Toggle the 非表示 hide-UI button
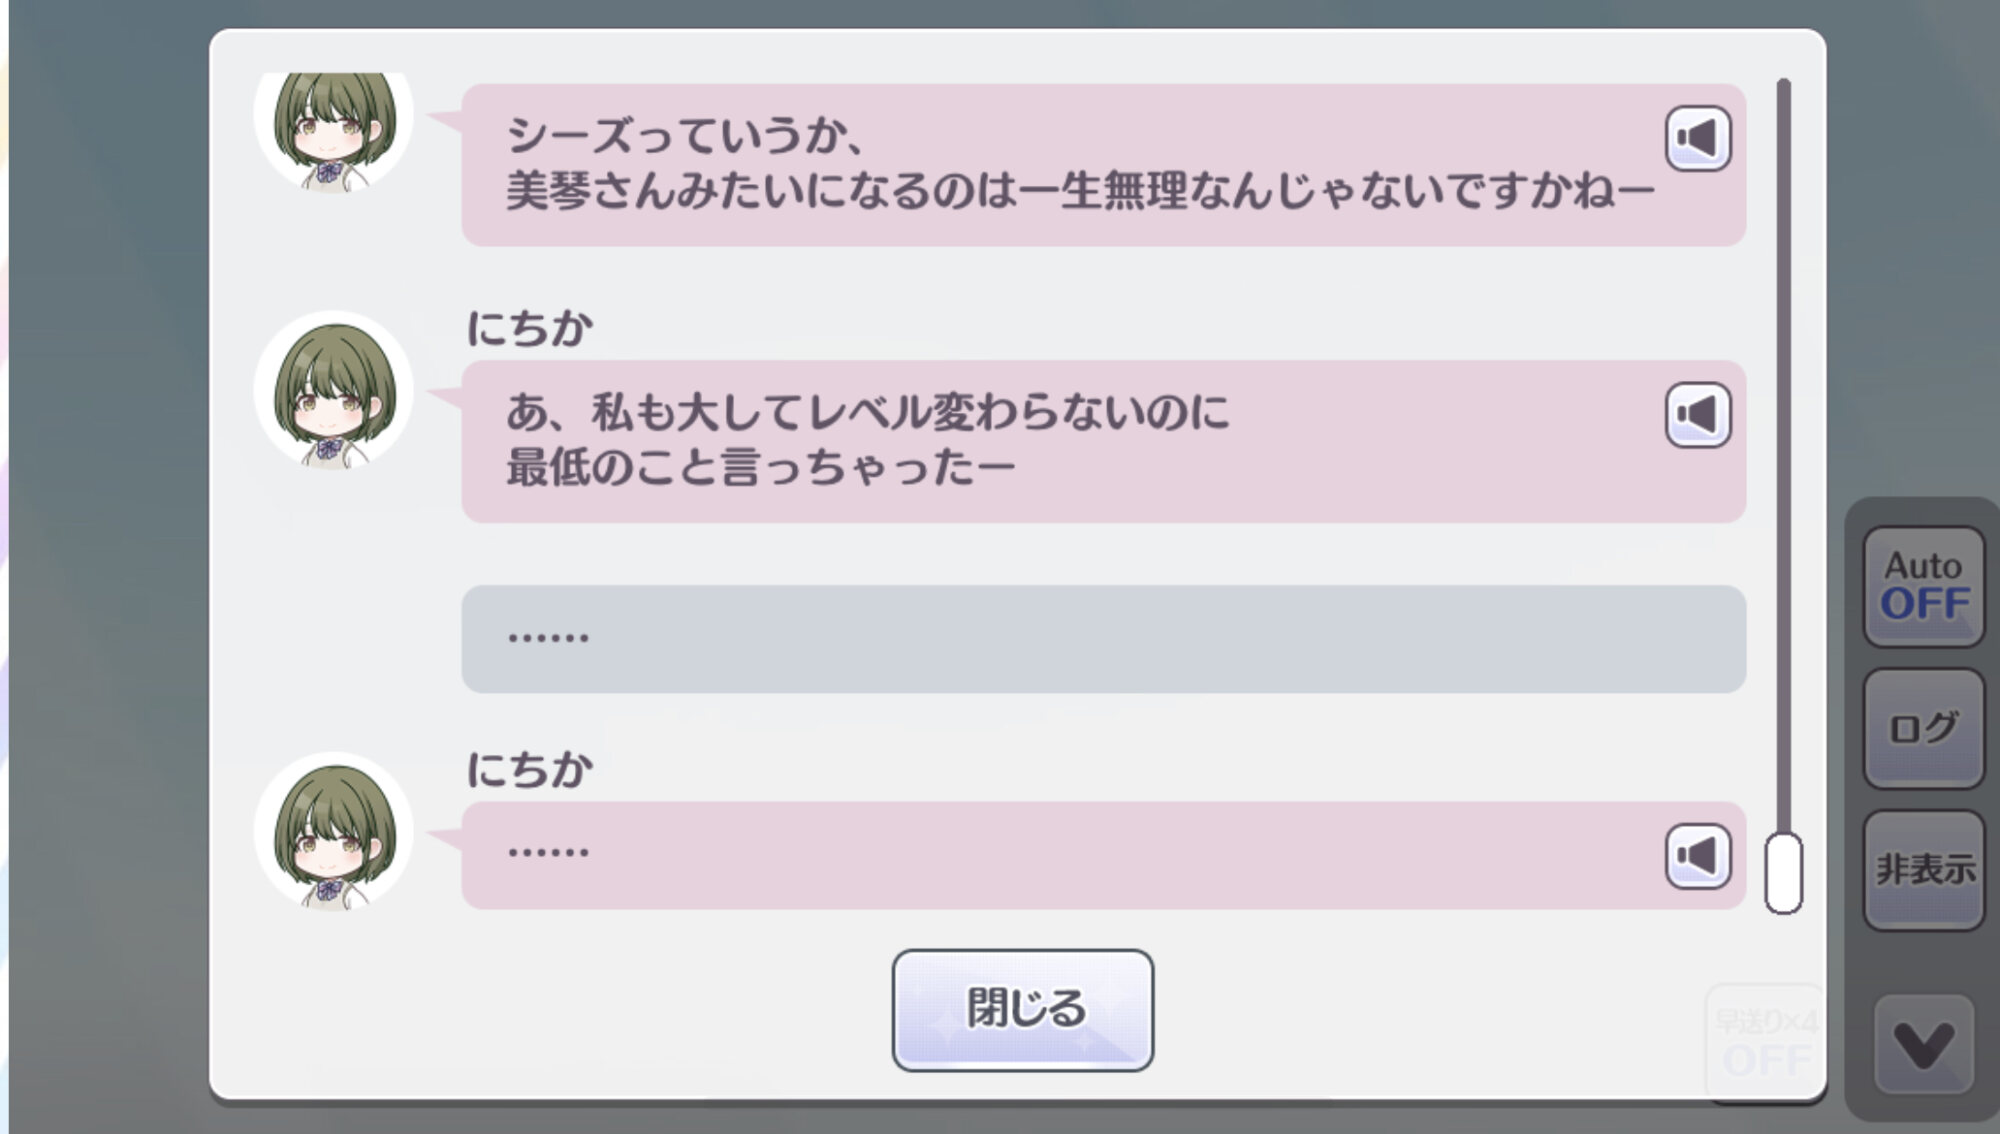 coord(1923,870)
